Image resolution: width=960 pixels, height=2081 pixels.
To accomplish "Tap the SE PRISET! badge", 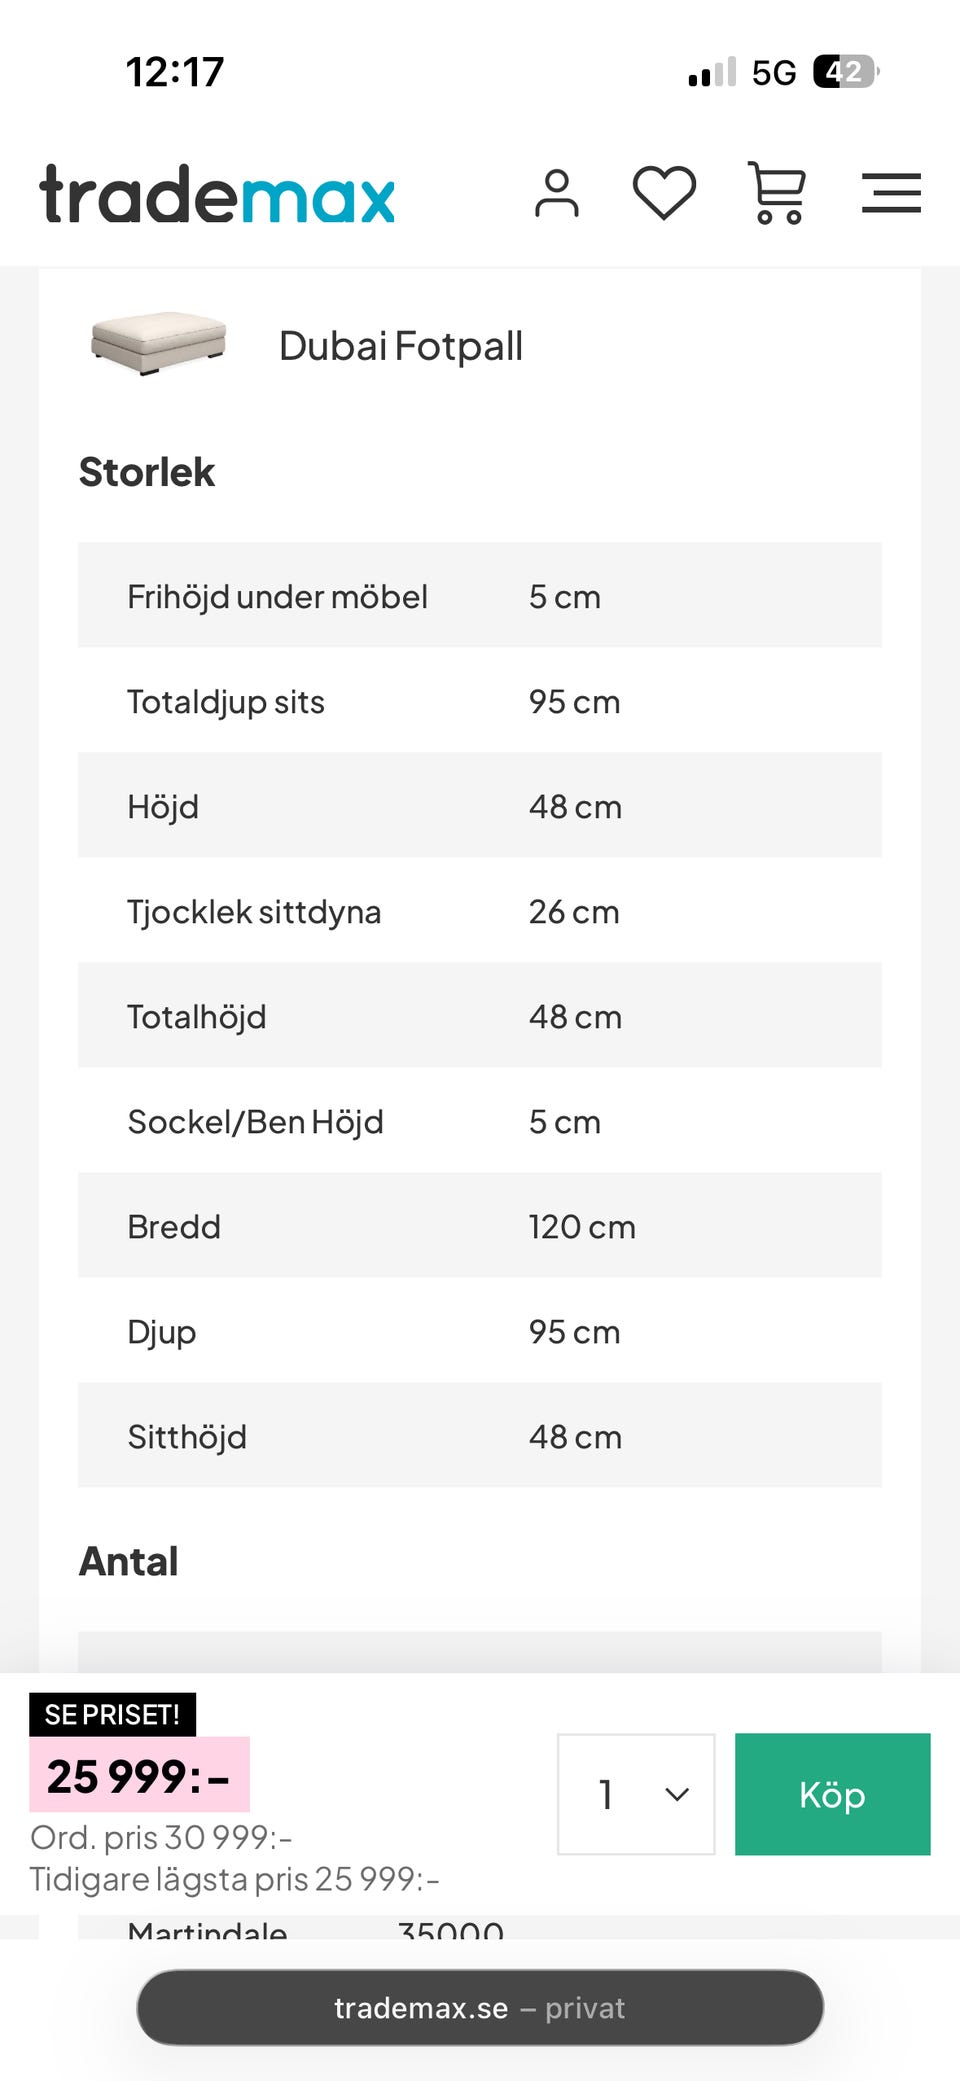I will [x=112, y=1715].
